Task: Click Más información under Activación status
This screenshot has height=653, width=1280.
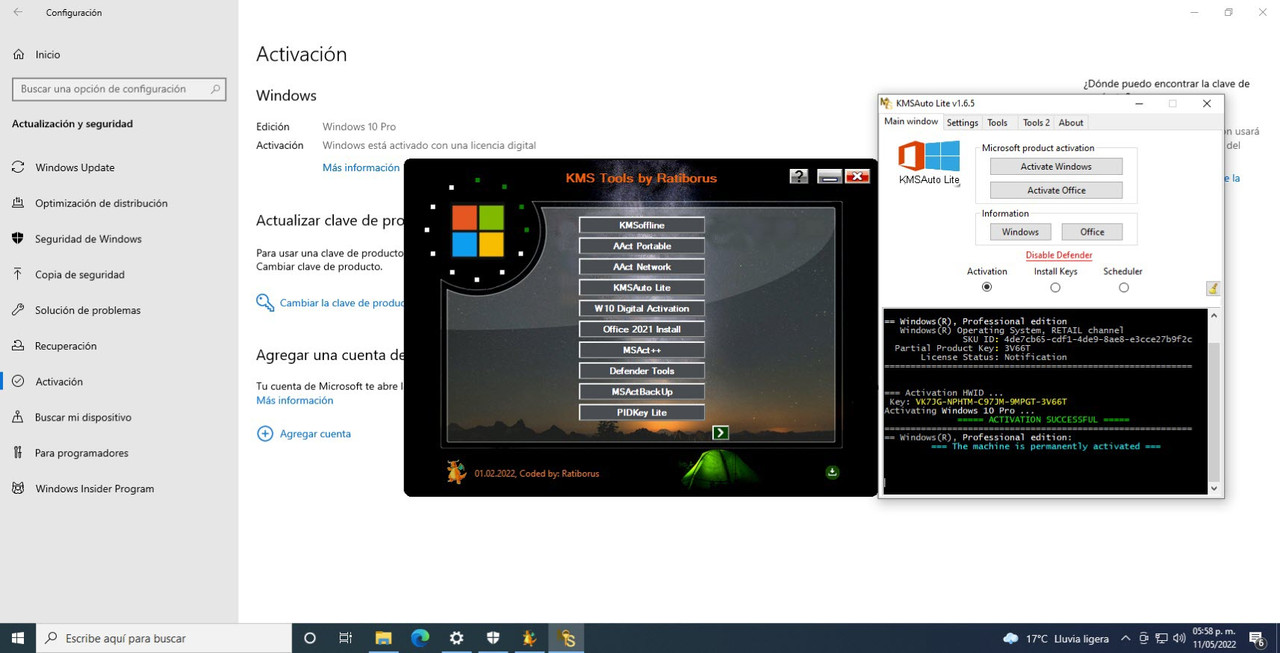Action: pyautogui.click(x=361, y=168)
